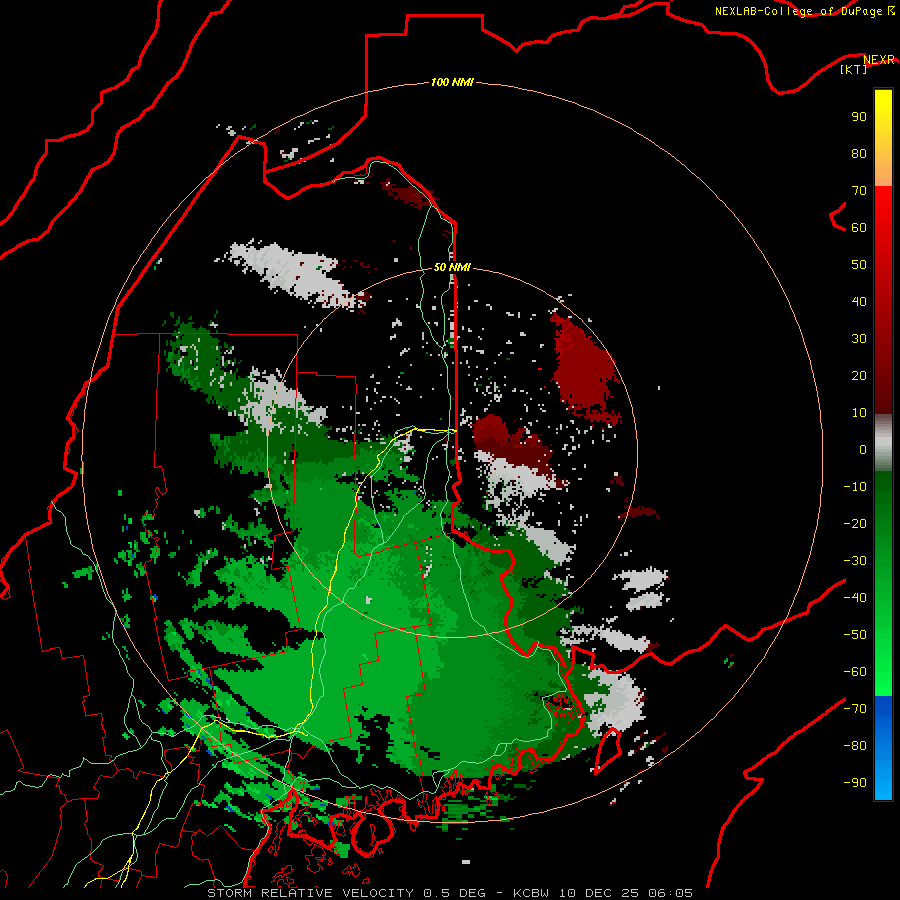Click the 60 value on the velocity scale
Screen dimensions: 900x900
[859, 228]
